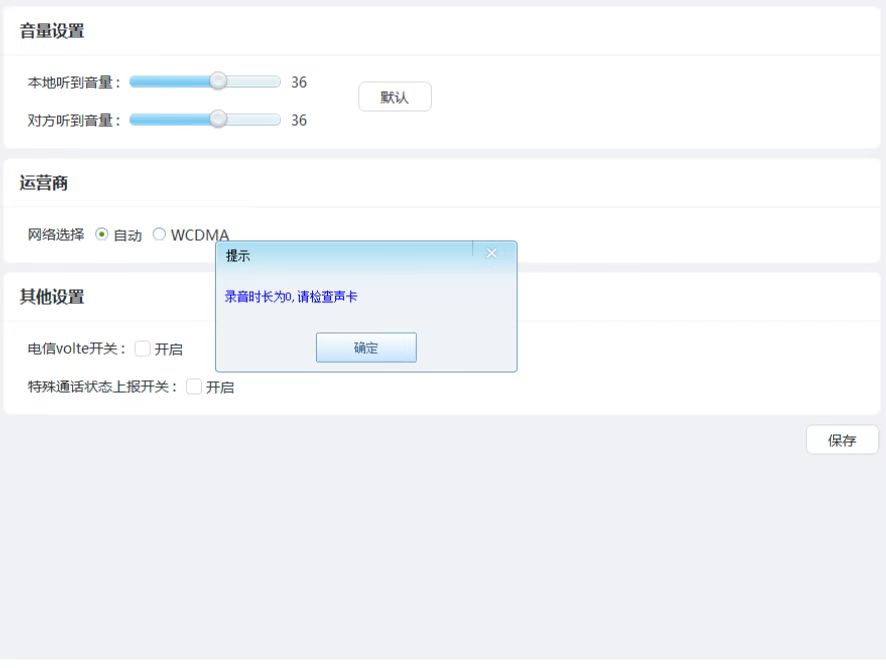
Task: Click the 提示 dialog title
Action: (238, 256)
